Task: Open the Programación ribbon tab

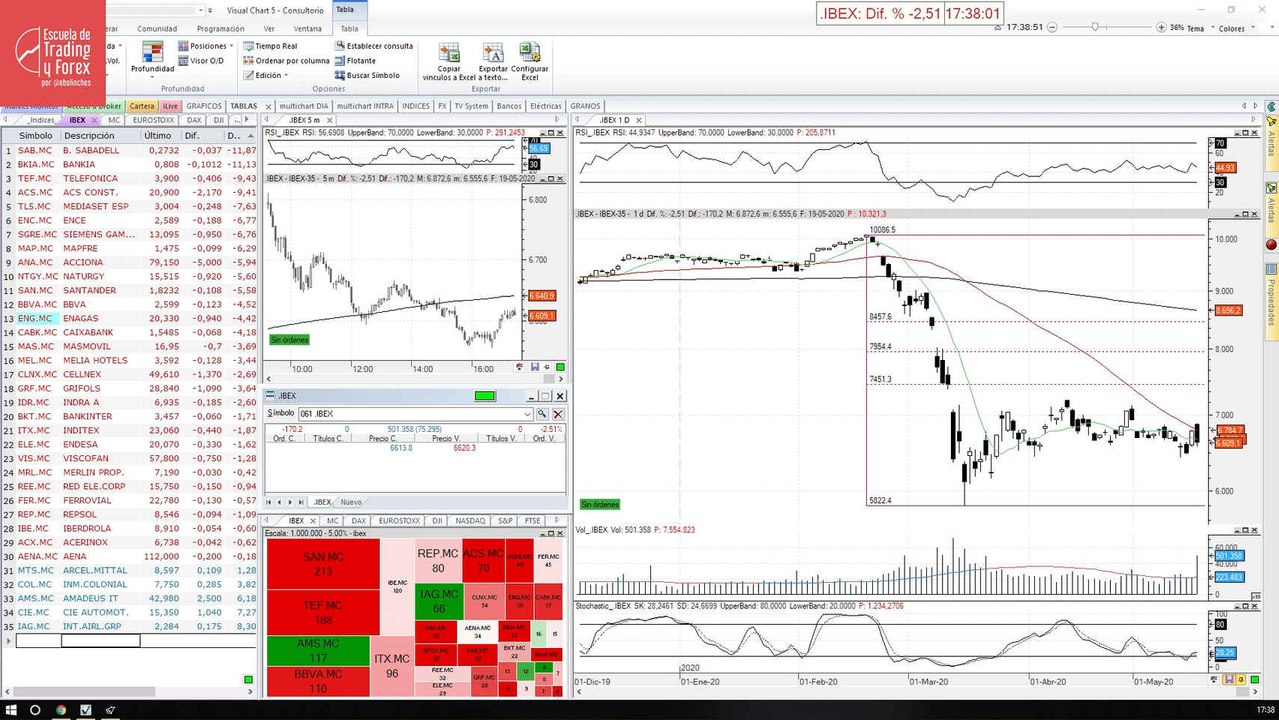Action: 220,29
